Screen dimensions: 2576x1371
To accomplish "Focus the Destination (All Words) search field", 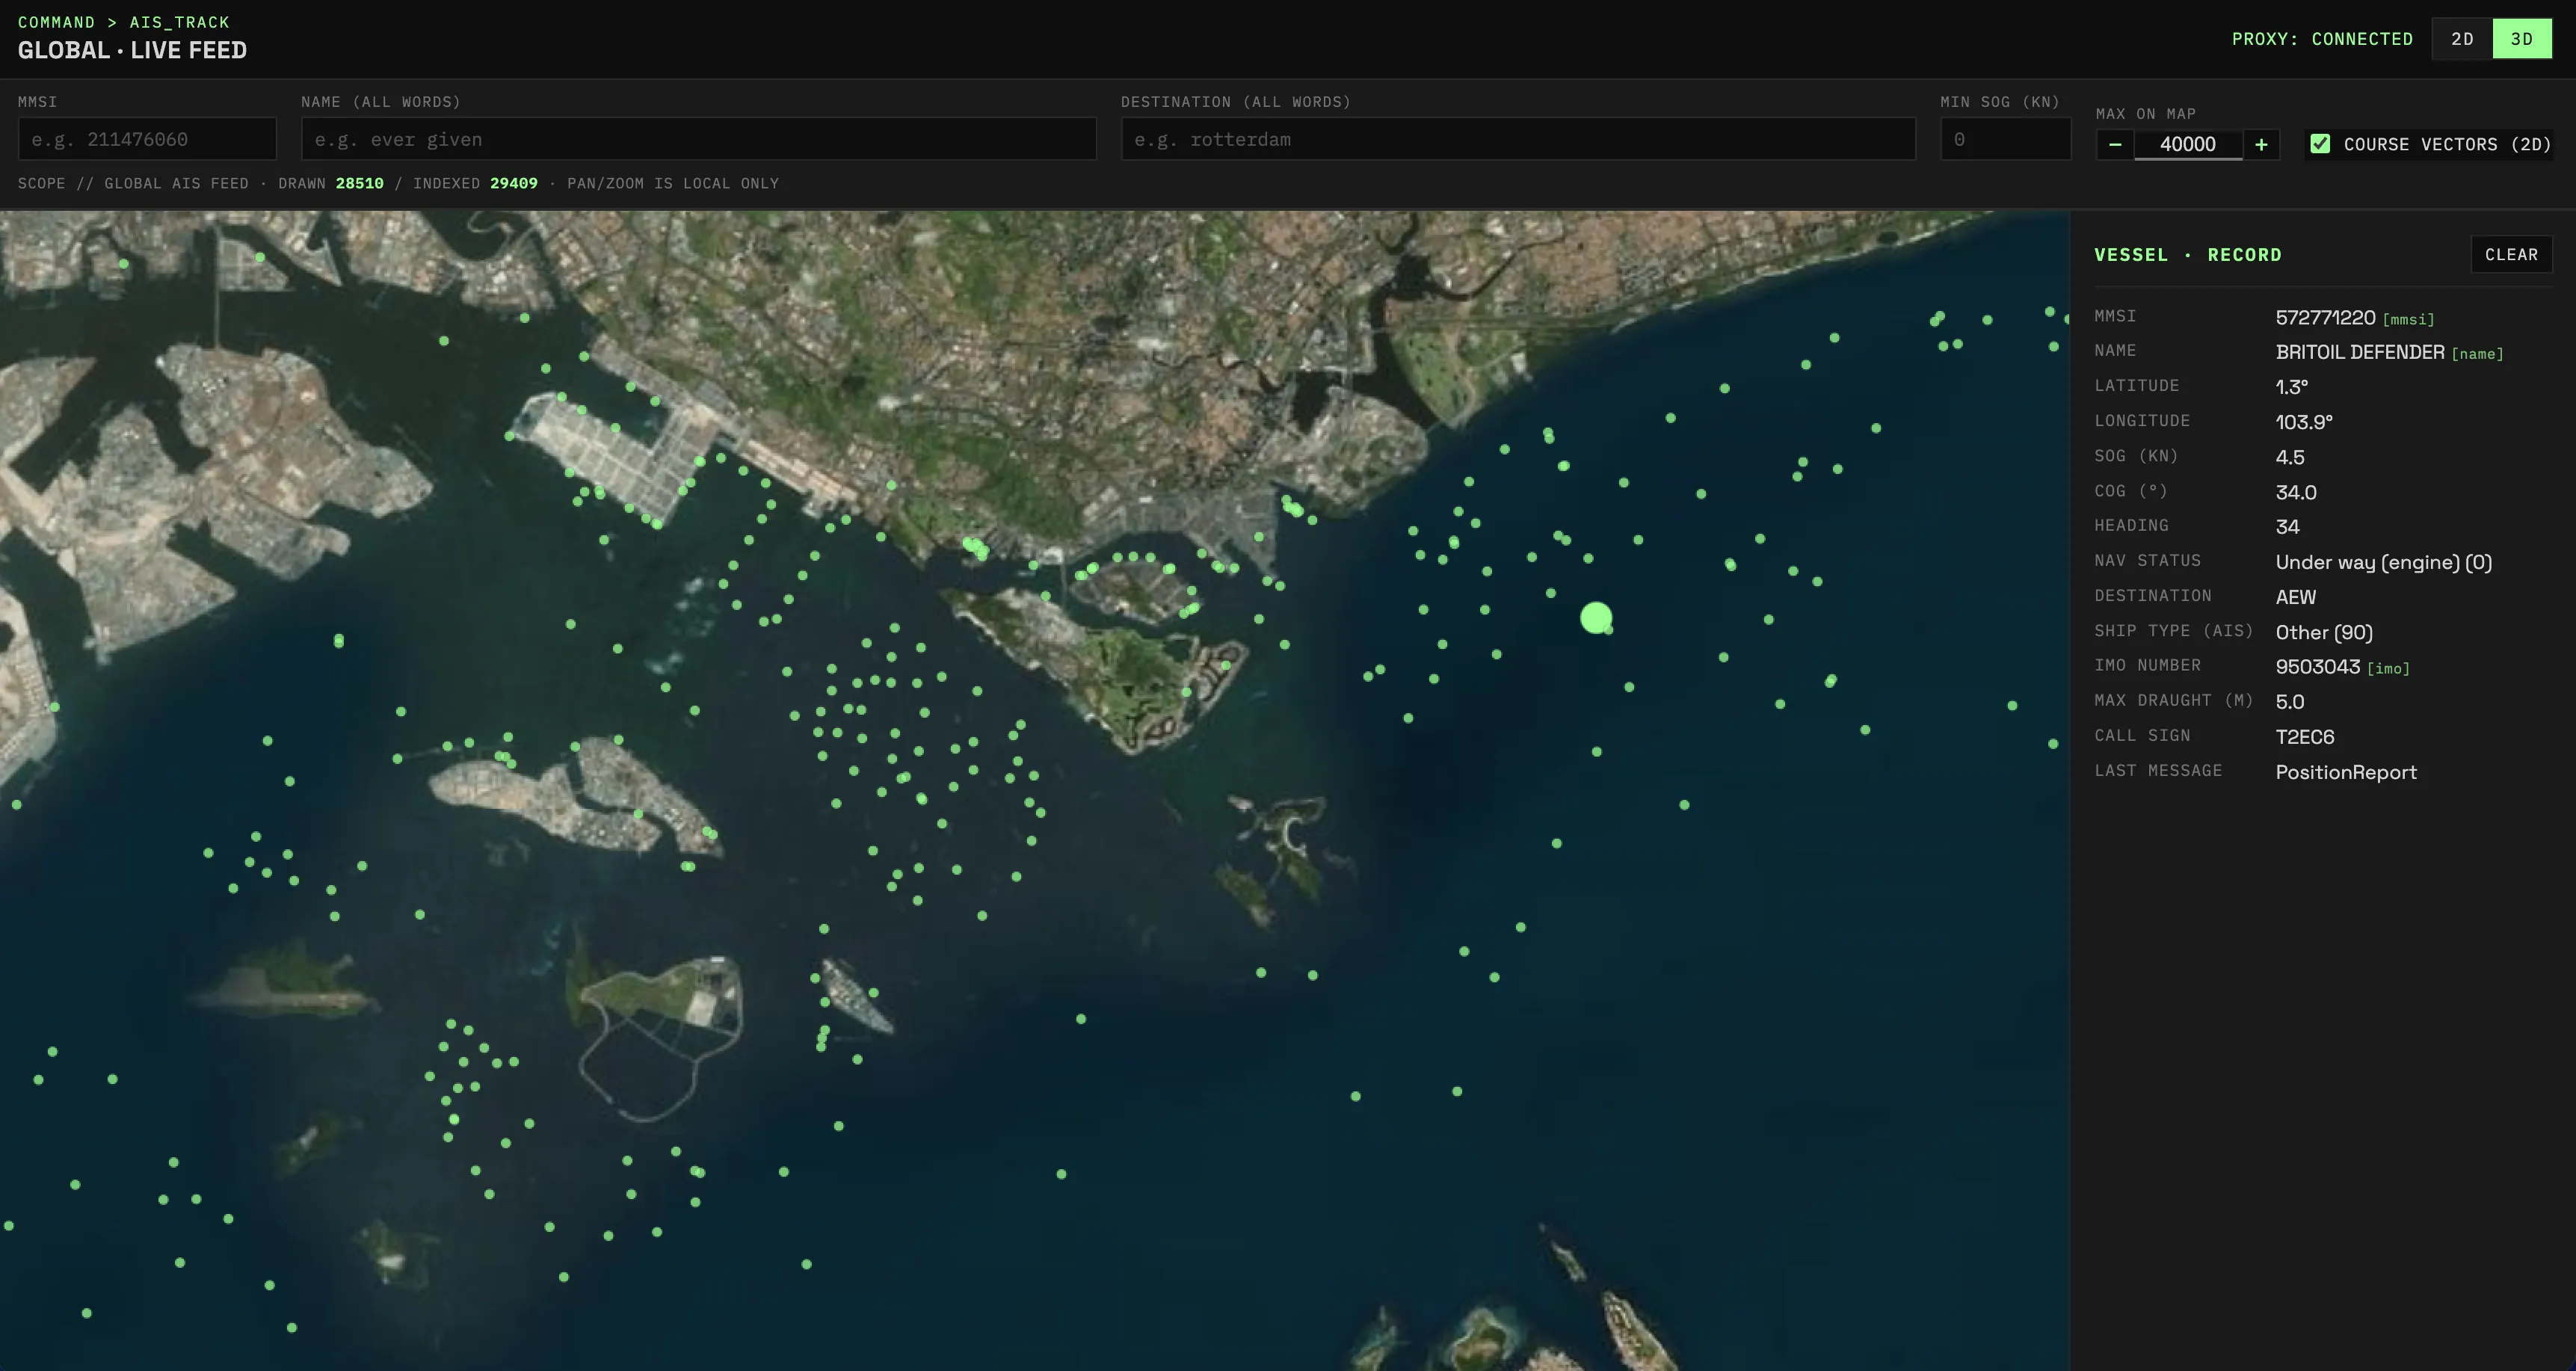I will (1518, 139).
